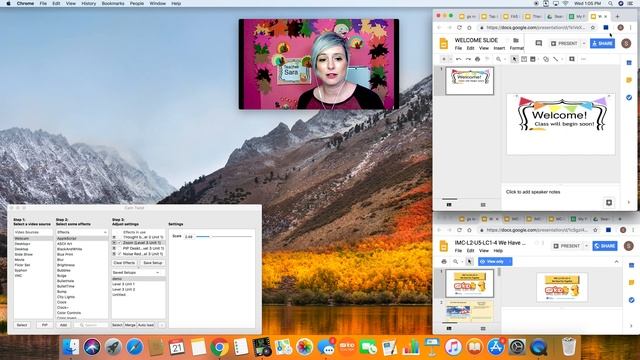Click the Merge button under Saved Setups
The image size is (640, 360).
[x=130, y=325]
